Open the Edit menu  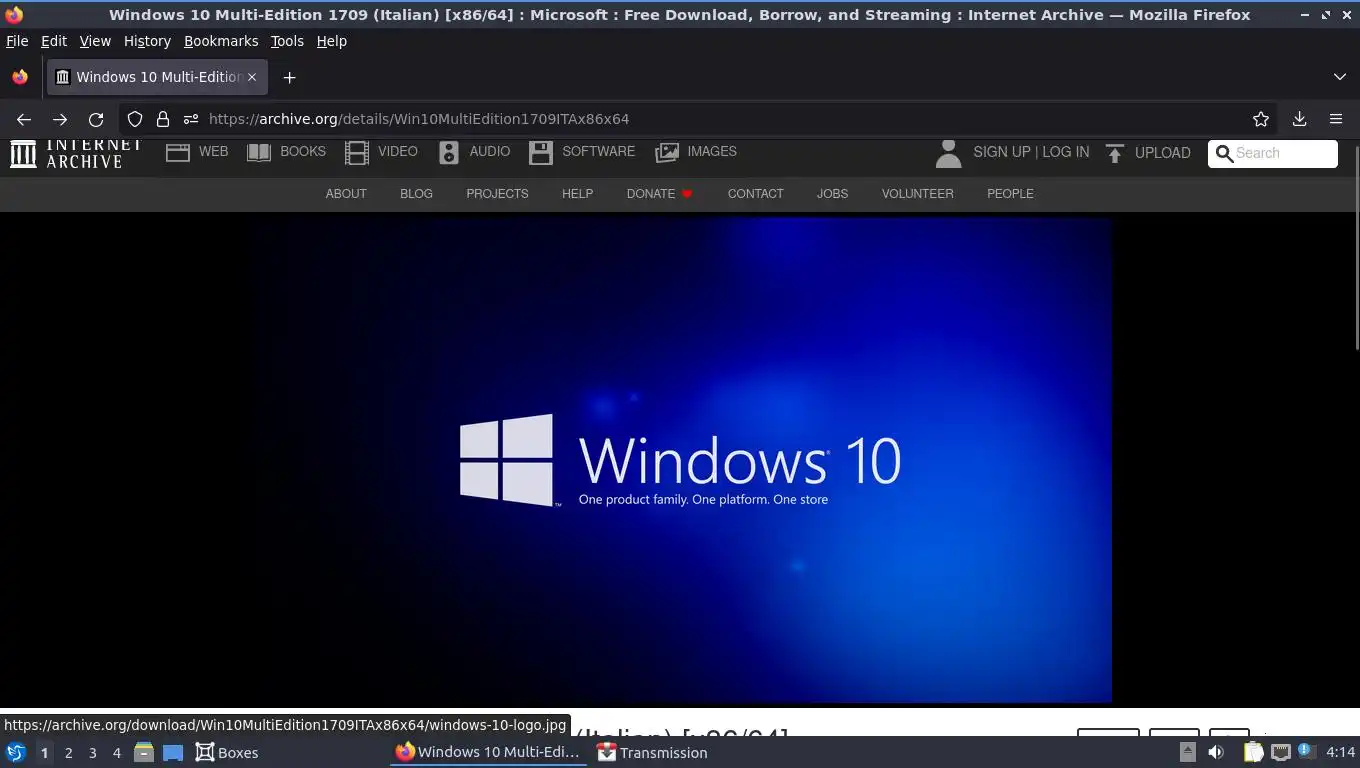[x=54, y=41]
